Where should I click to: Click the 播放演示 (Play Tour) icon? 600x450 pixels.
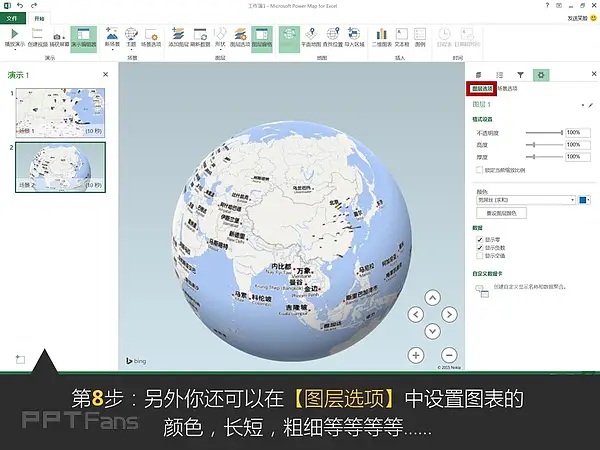click(x=12, y=36)
